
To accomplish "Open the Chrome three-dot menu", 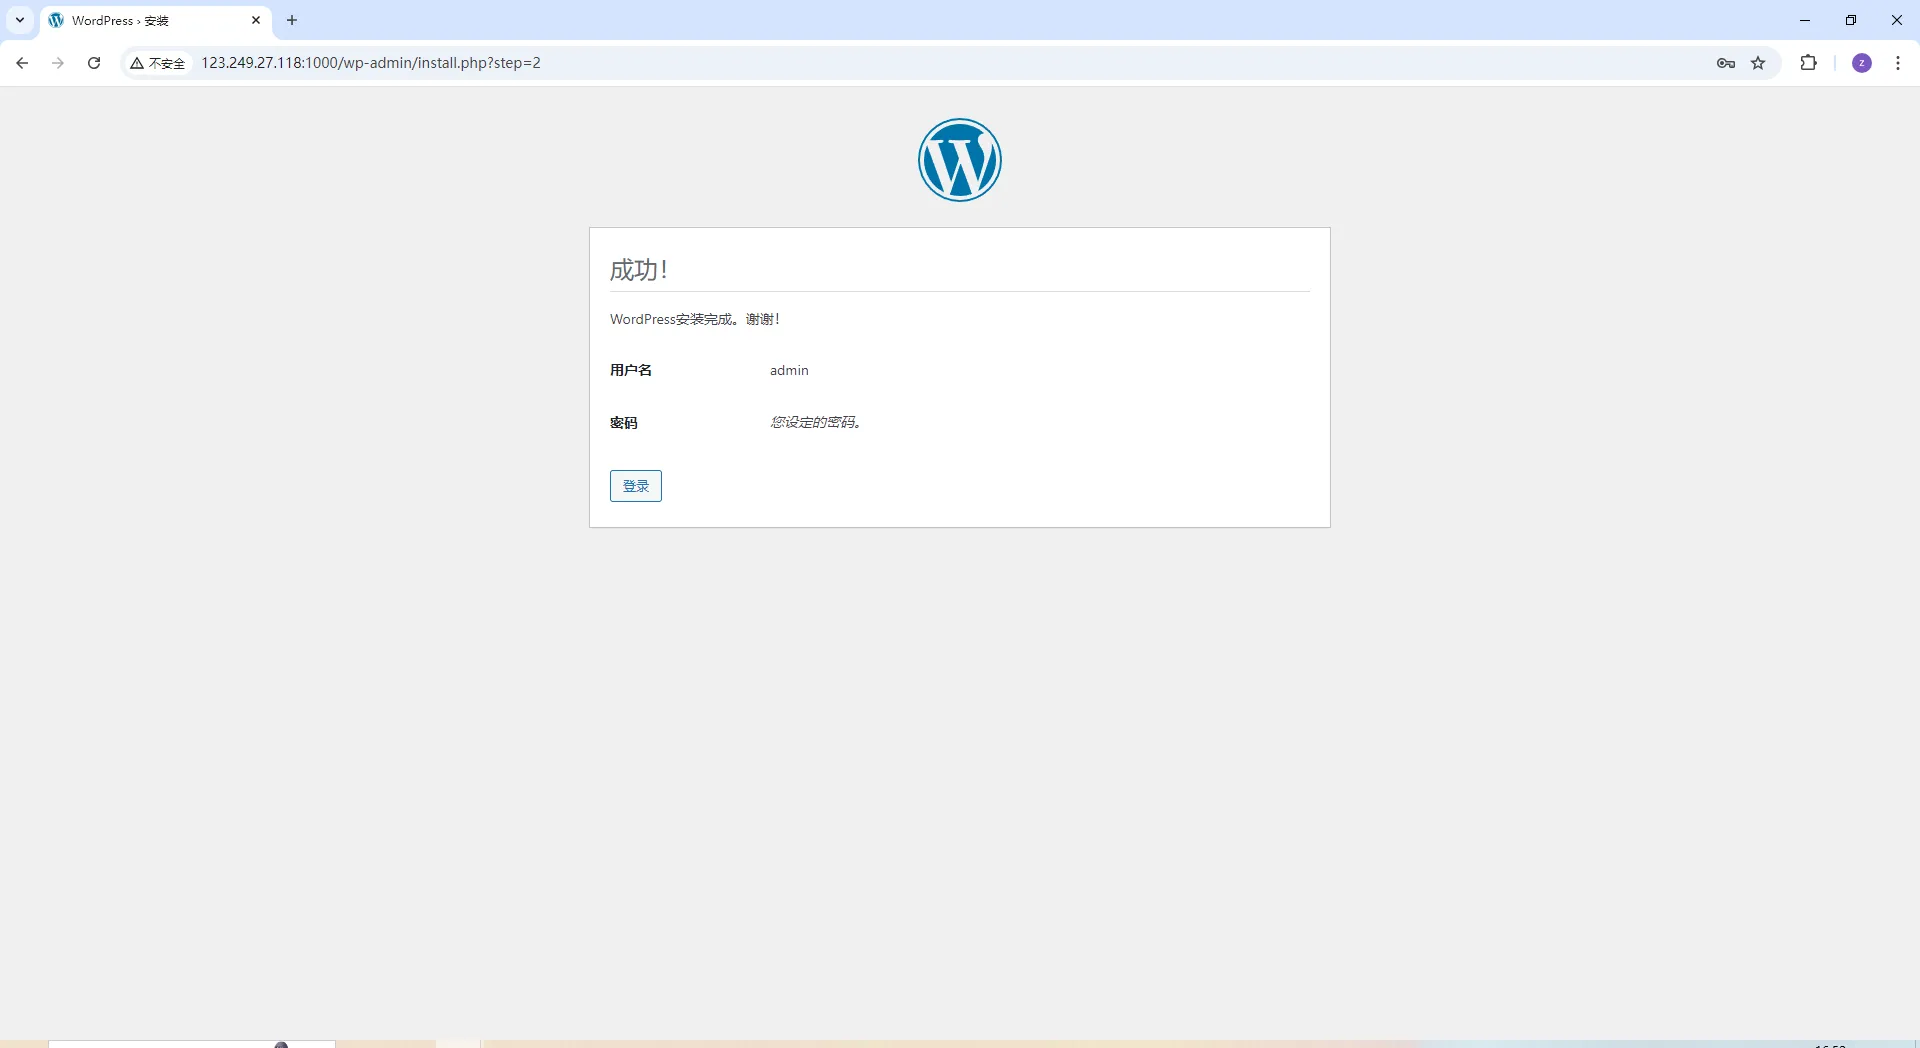I will pyautogui.click(x=1898, y=63).
